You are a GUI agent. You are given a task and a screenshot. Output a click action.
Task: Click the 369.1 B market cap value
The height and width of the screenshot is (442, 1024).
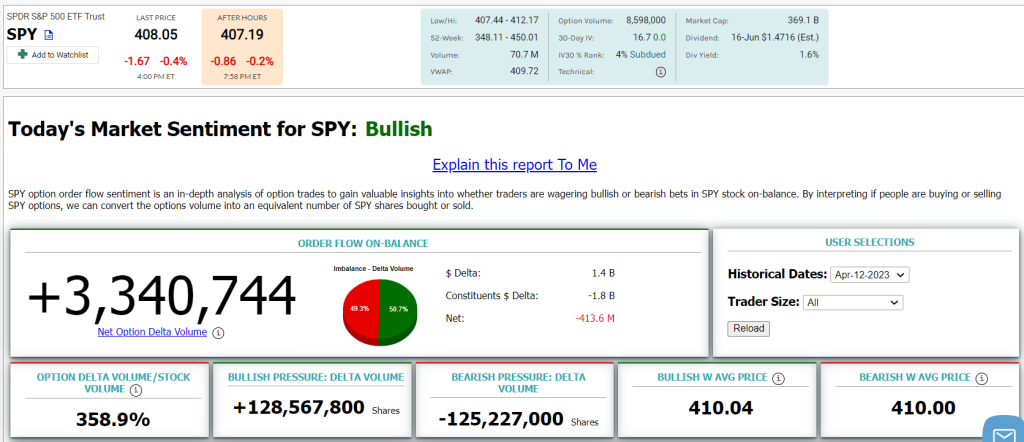(x=803, y=21)
